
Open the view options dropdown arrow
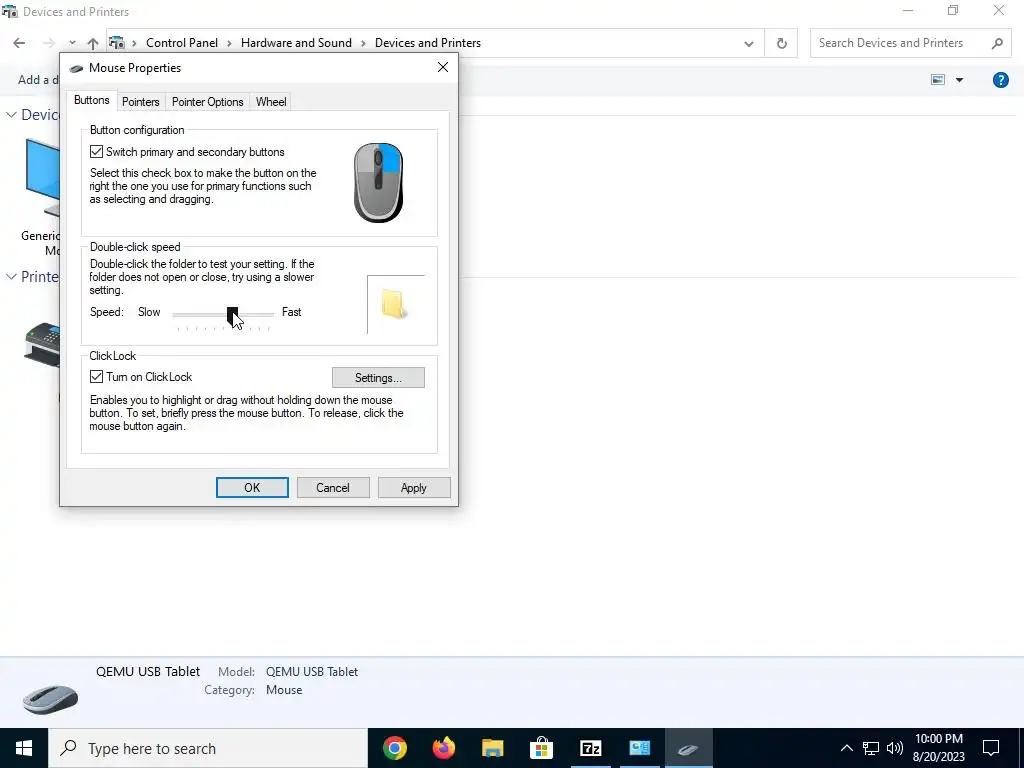point(959,80)
